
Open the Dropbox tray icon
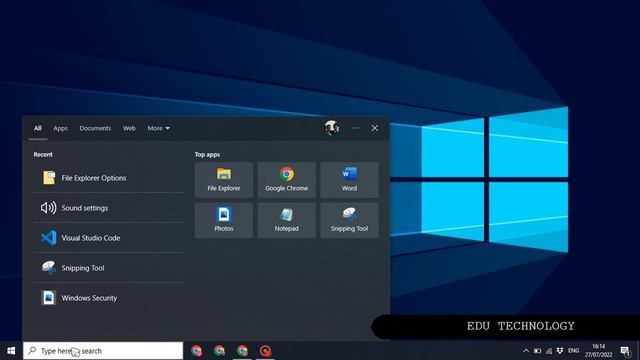pyautogui.click(x=560, y=351)
